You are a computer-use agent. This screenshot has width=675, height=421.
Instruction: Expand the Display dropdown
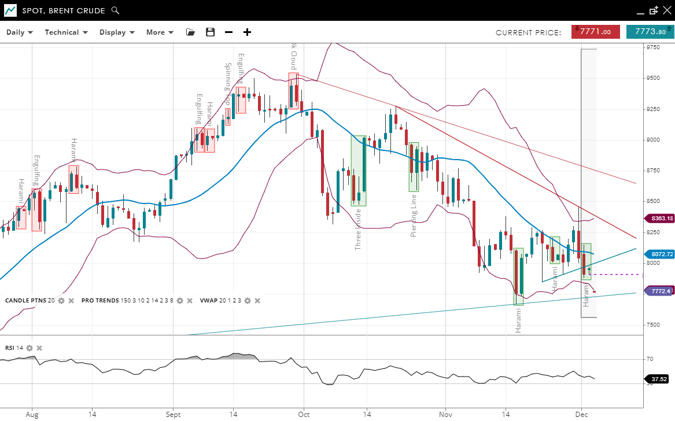117,32
